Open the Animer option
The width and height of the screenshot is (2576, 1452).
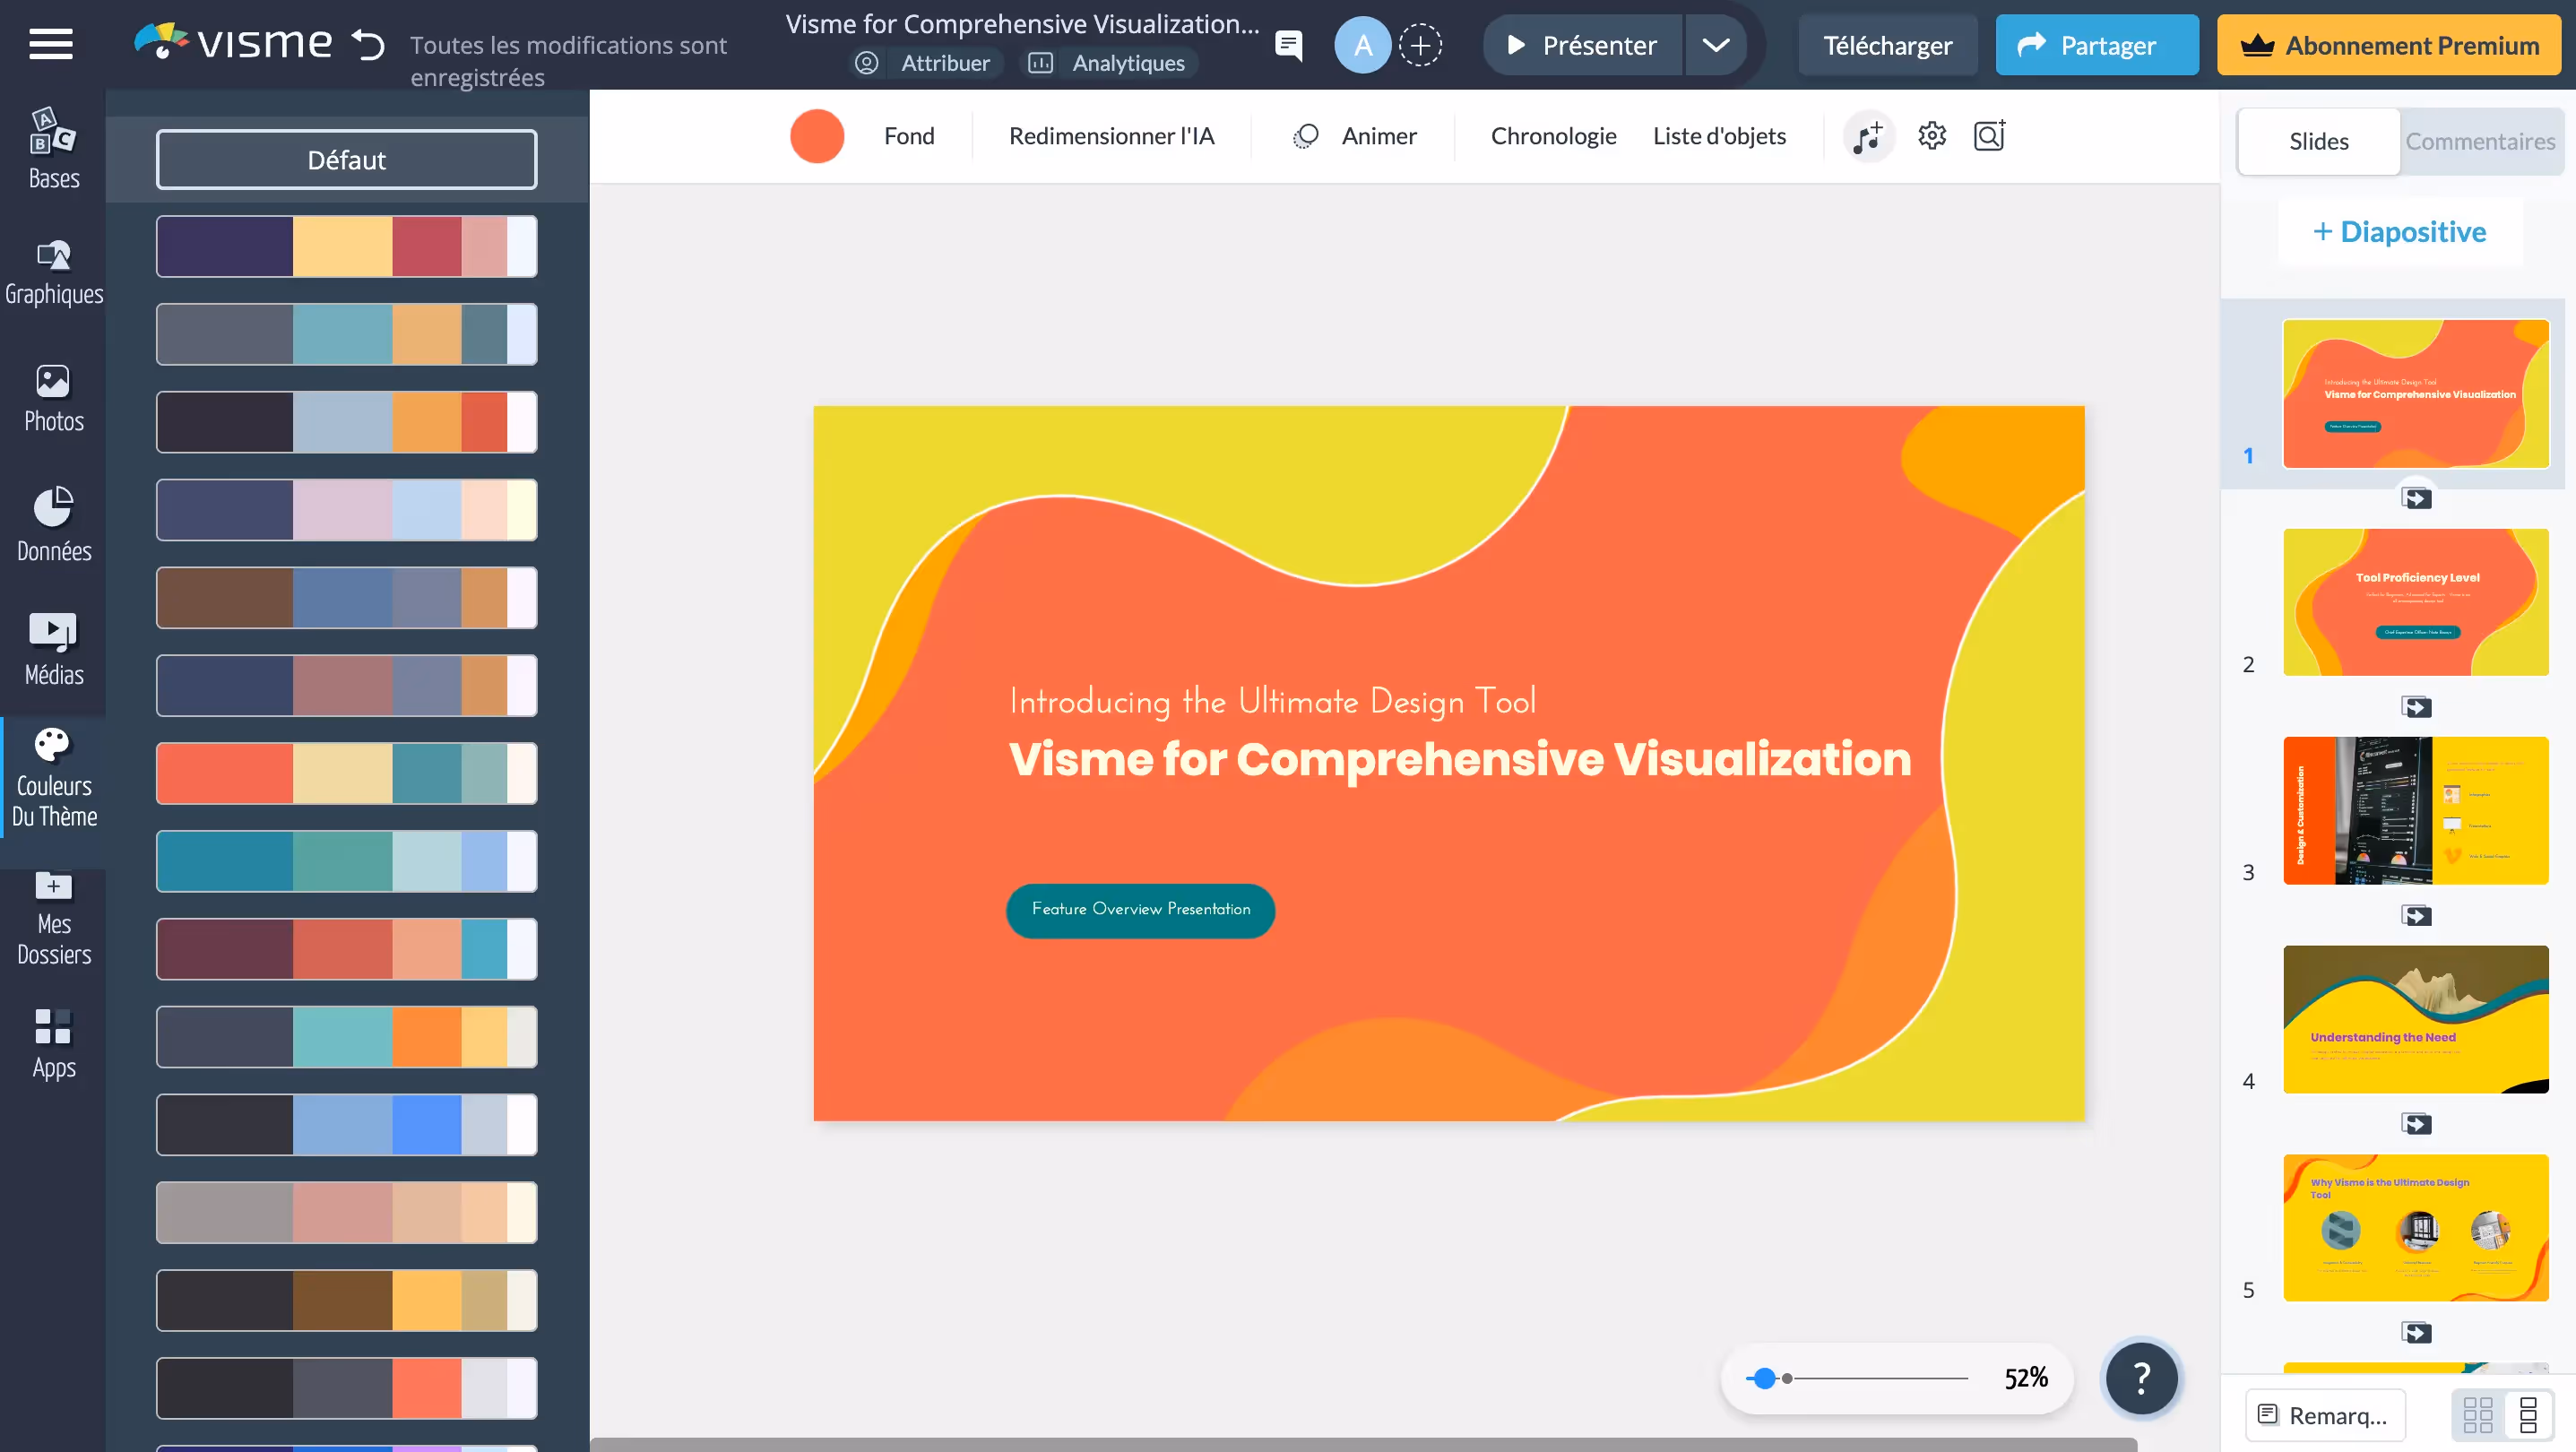[x=1354, y=136]
